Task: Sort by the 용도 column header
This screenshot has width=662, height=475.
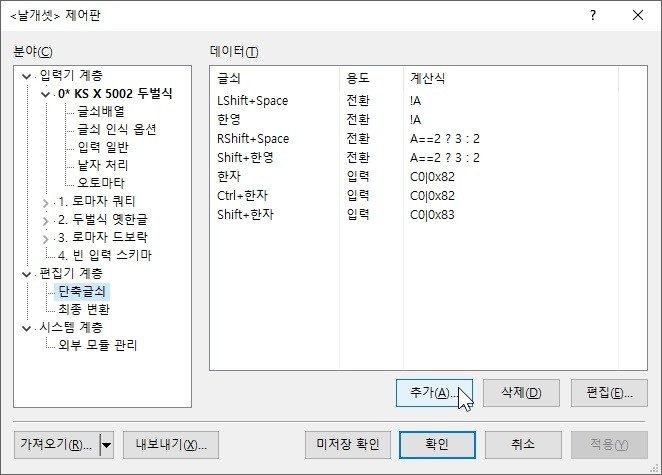Action: click(x=372, y=78)
